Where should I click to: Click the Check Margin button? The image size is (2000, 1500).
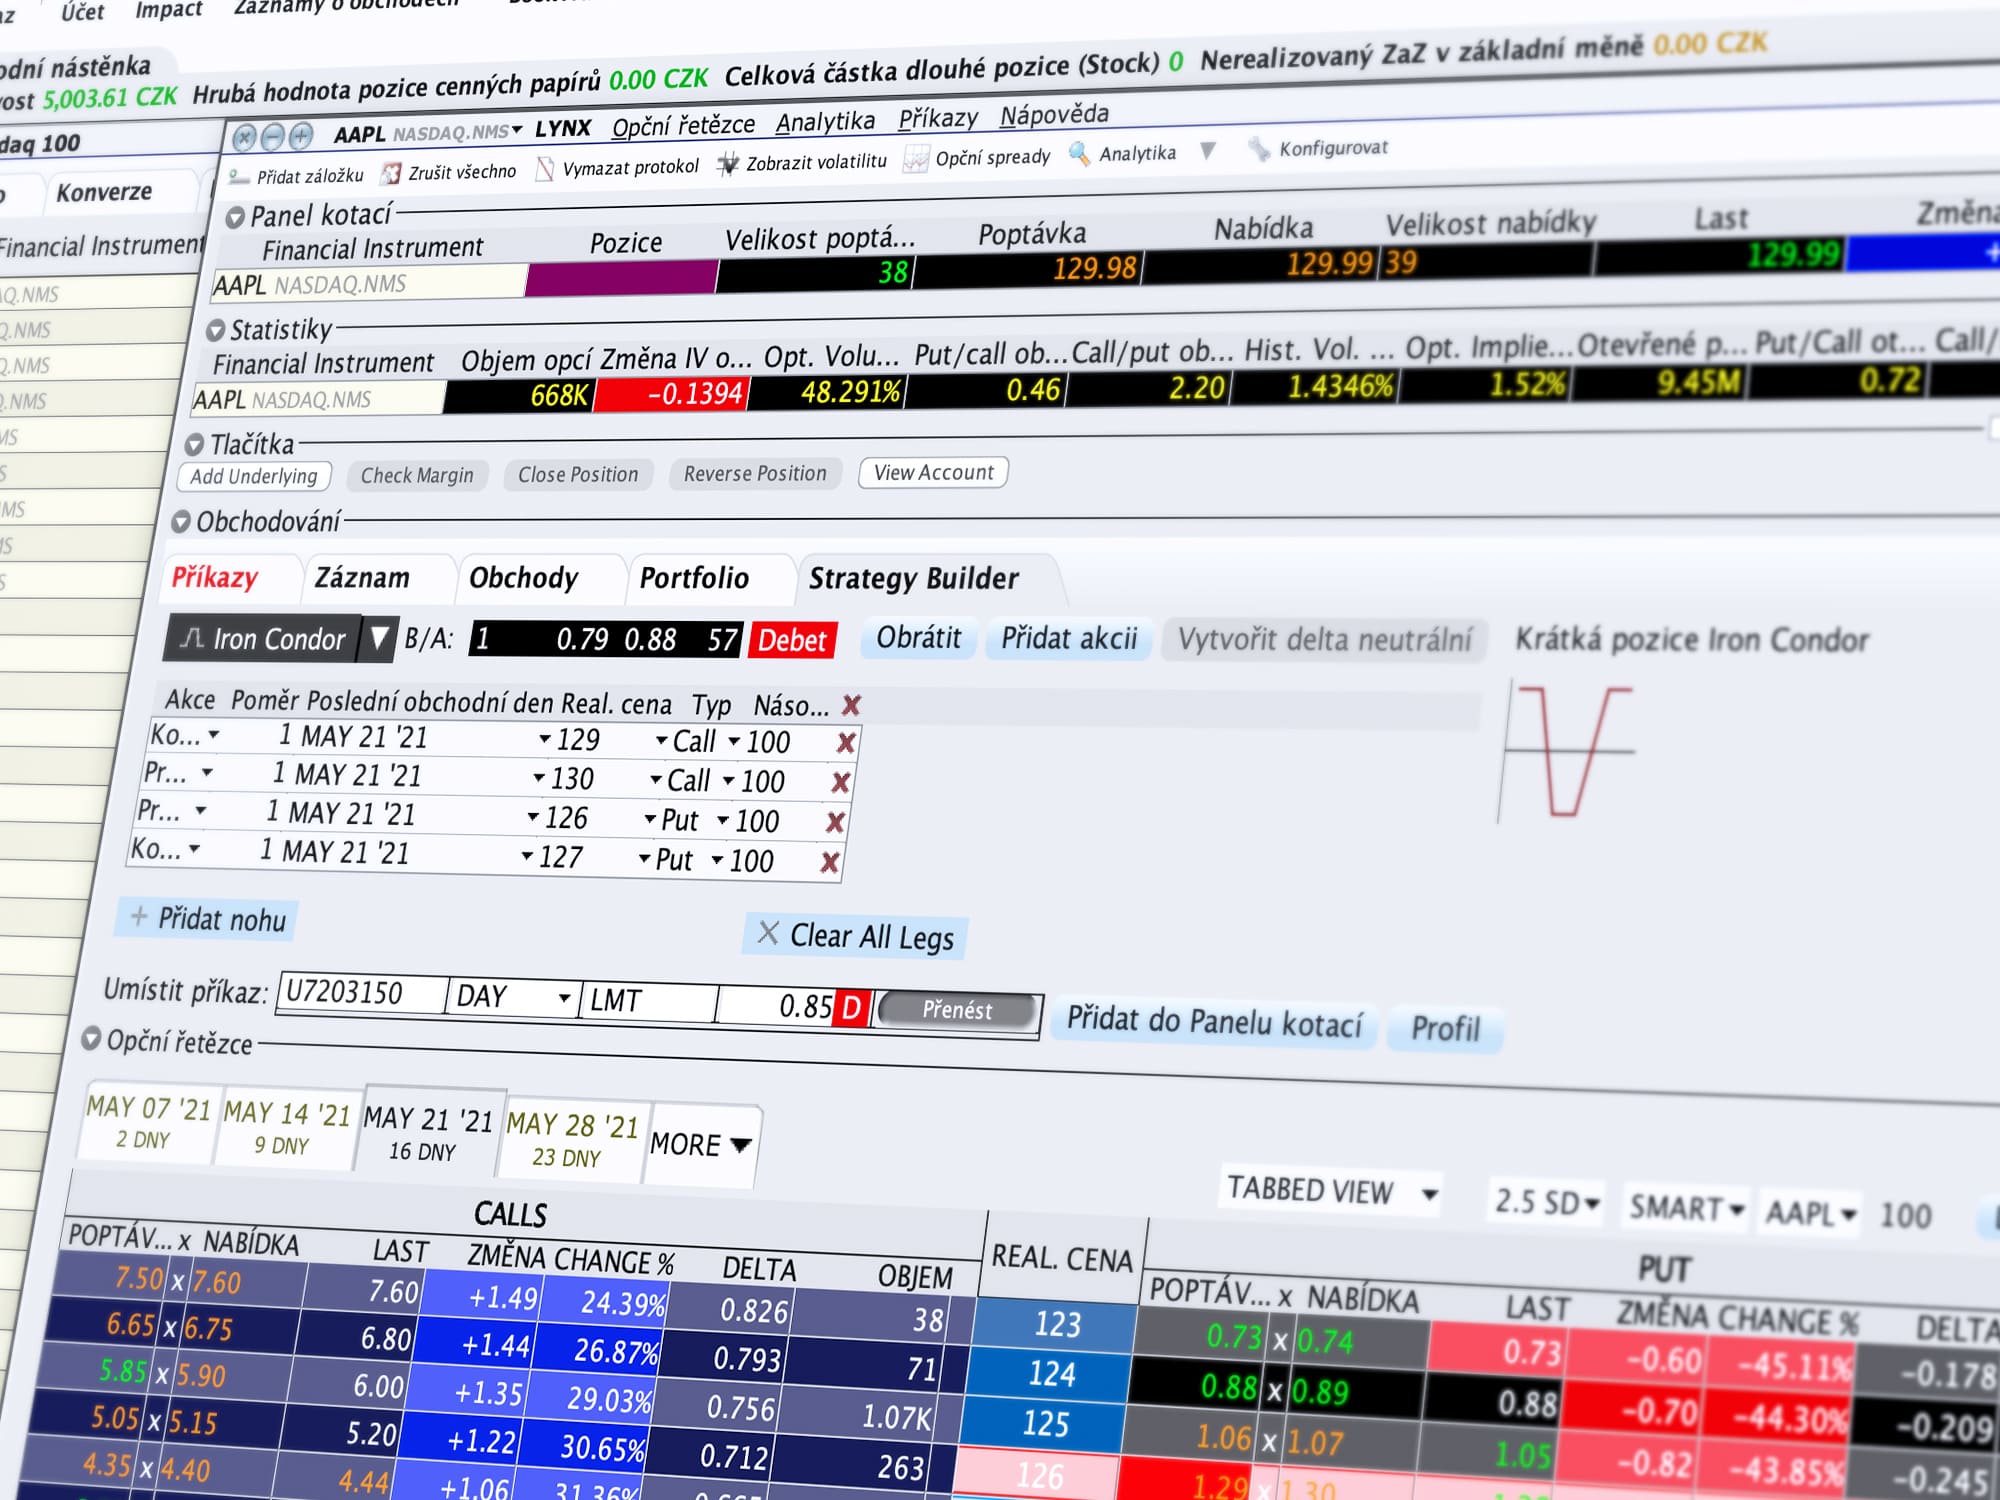(417, 475)
